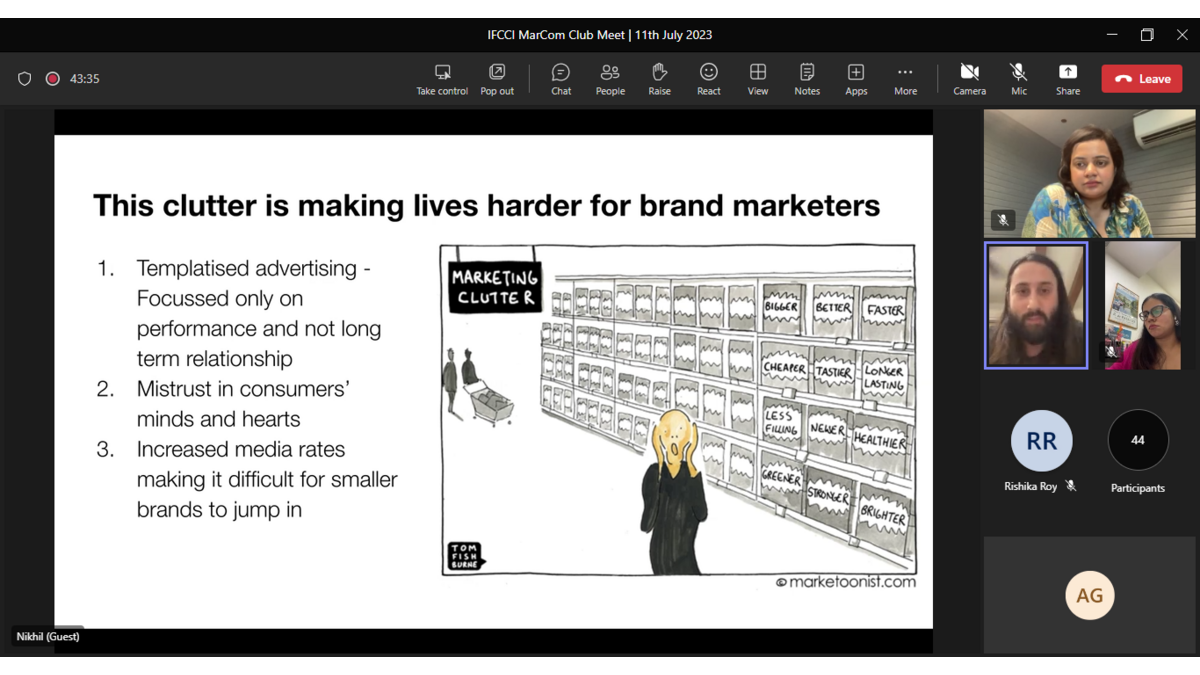Open Rishika Roy's RR avatar
1200x675 pixels.
click(x=1041, y=441)
